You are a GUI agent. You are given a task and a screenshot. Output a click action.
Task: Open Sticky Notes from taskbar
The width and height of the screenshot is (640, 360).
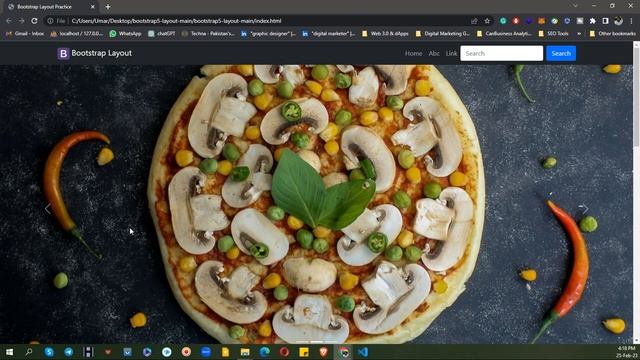pos(304,352)
